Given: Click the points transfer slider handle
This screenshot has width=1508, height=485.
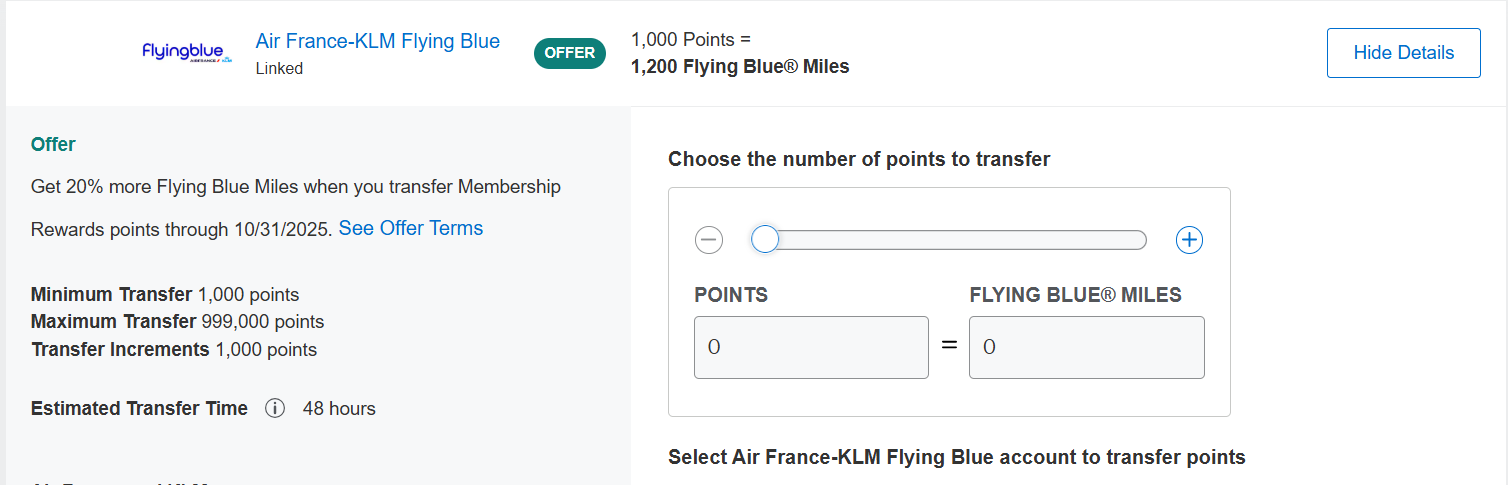Looking at the screenshot, I should 765,240.
